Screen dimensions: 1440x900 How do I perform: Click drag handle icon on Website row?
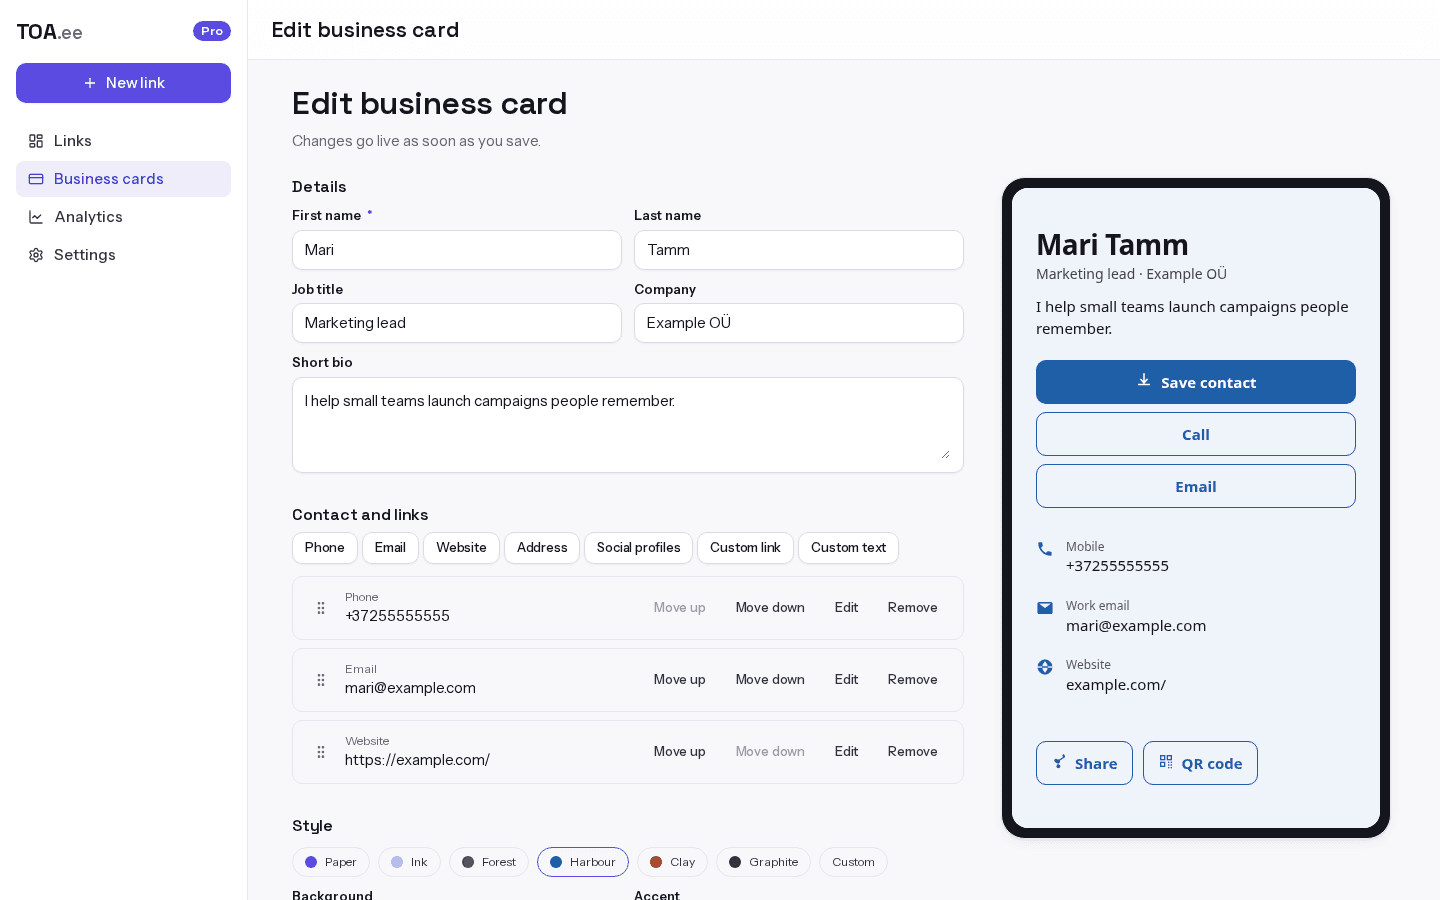321,752
